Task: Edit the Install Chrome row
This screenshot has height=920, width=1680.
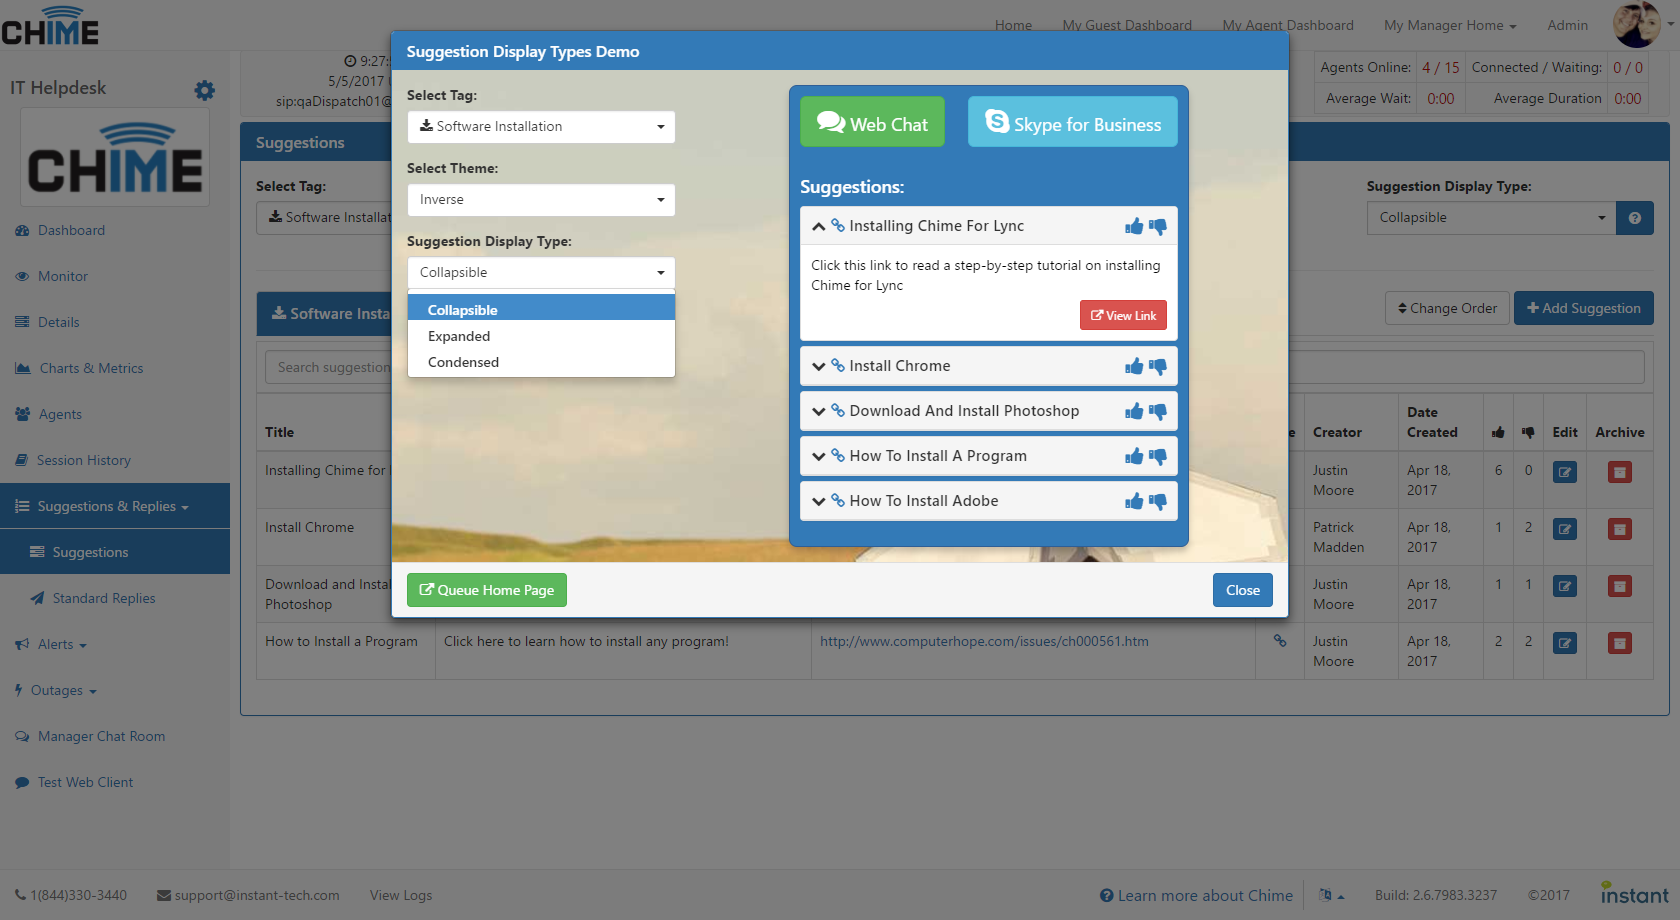Action: pos(1565,529)
